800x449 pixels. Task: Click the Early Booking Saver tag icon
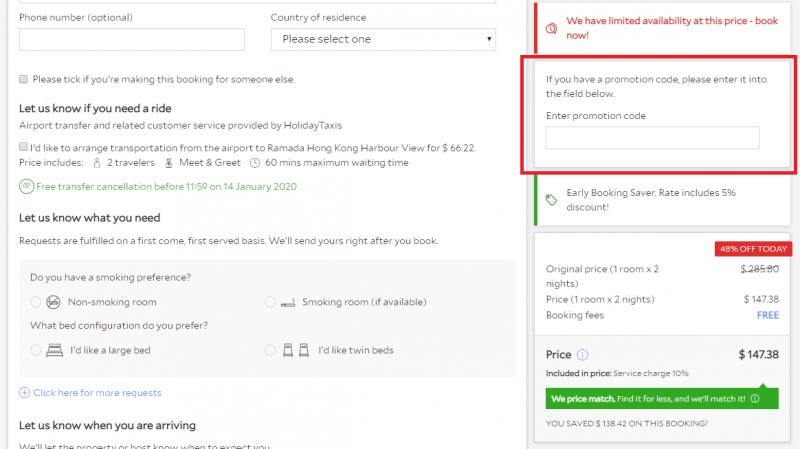(552, 199)
